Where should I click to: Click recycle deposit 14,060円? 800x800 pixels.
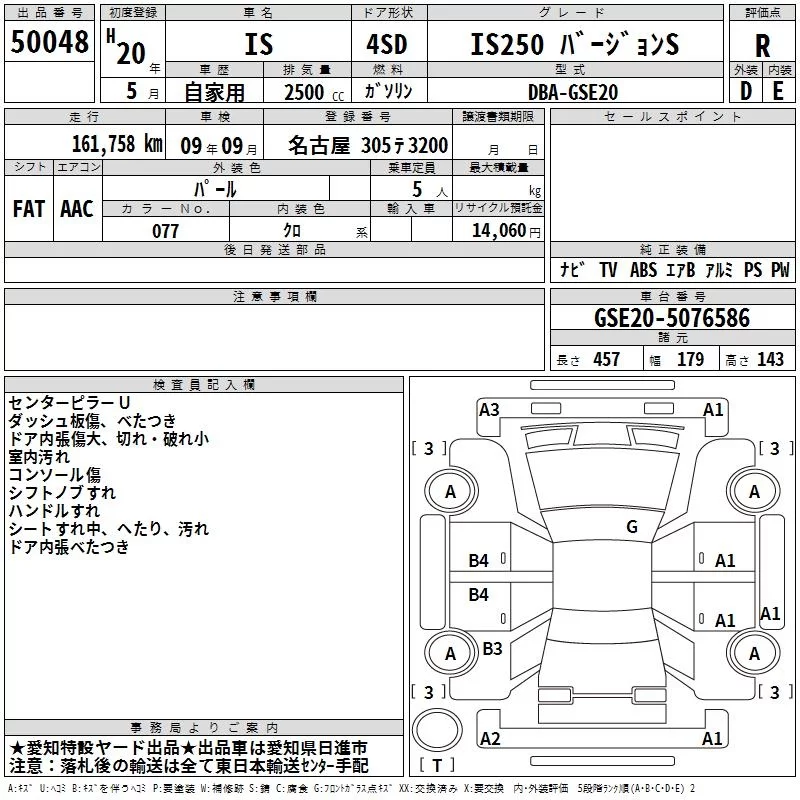[x=506, y=231]
